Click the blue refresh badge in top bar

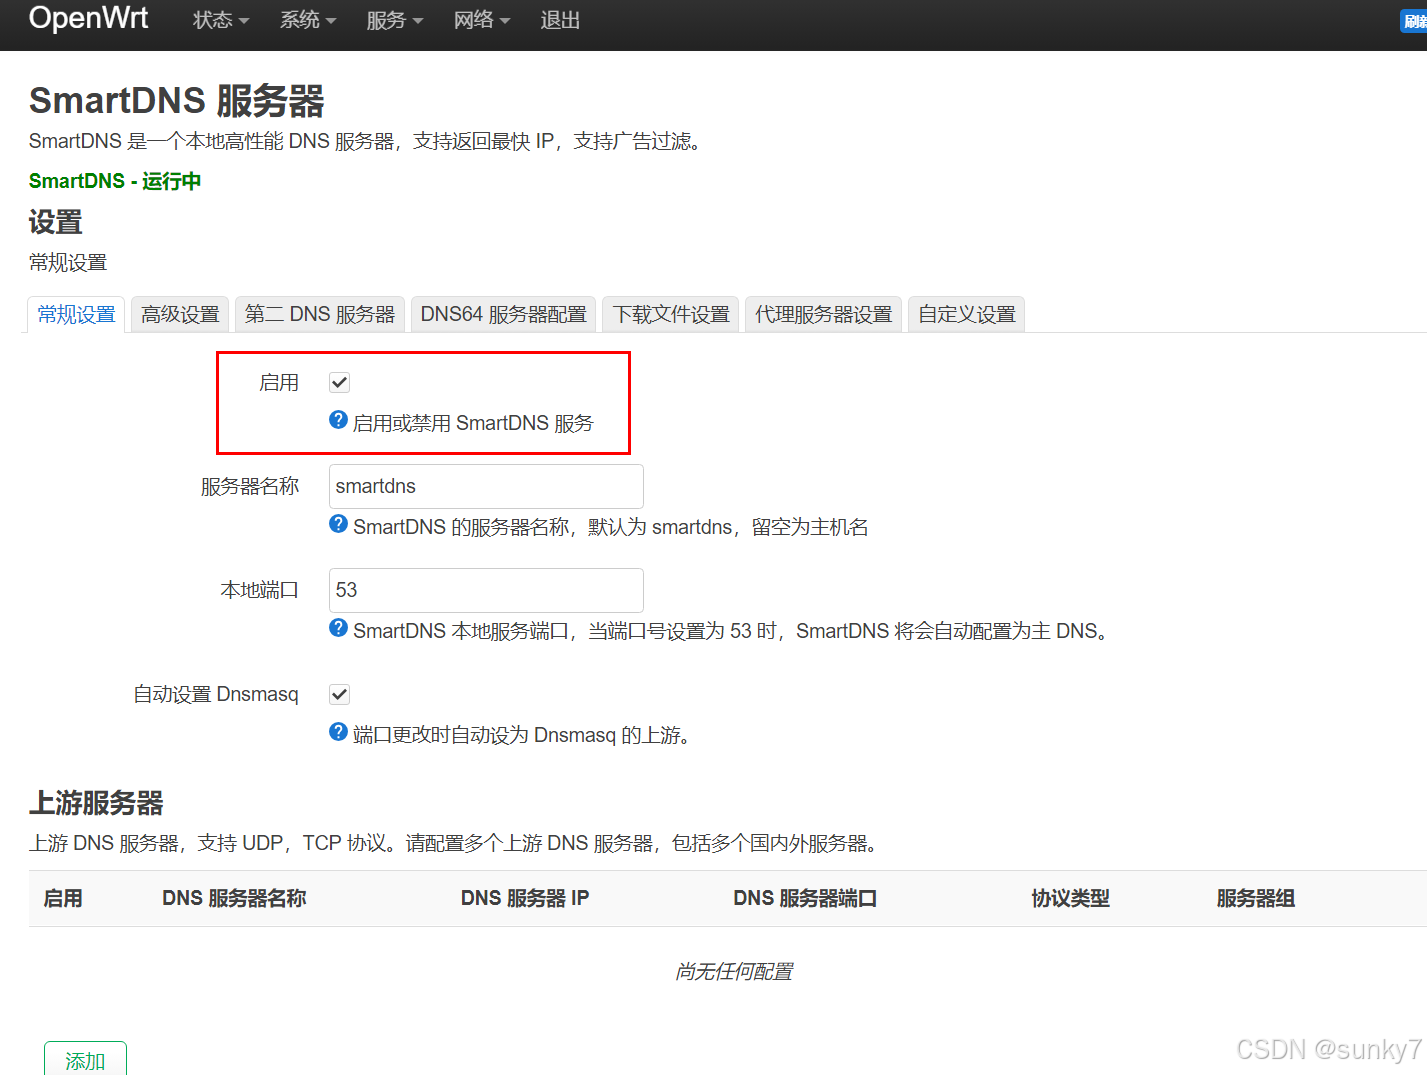[1414, 21]
